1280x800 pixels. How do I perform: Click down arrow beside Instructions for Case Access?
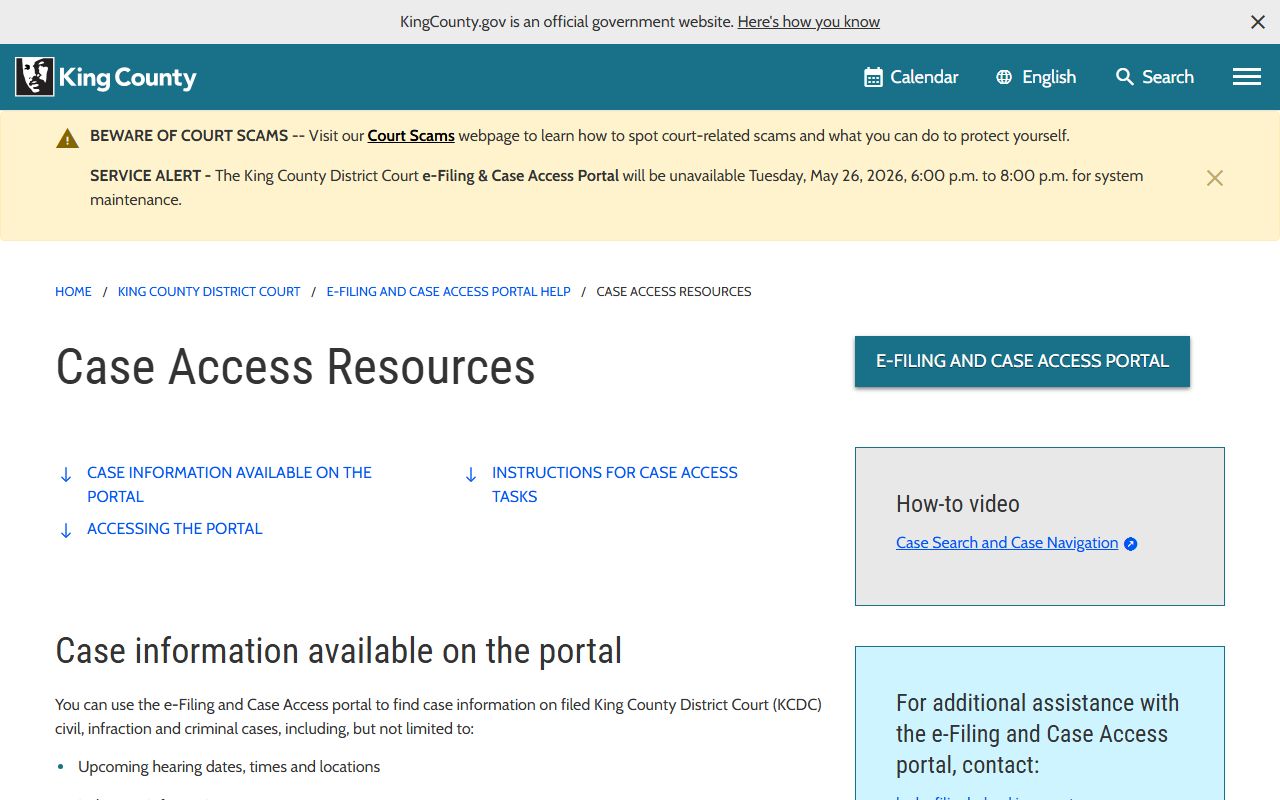(x=471, y=475)
